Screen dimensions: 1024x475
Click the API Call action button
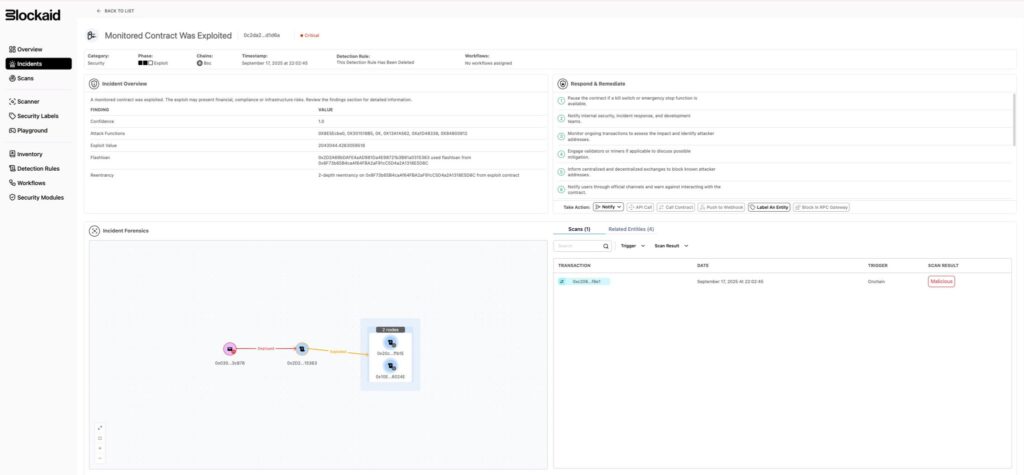[640, 207]
